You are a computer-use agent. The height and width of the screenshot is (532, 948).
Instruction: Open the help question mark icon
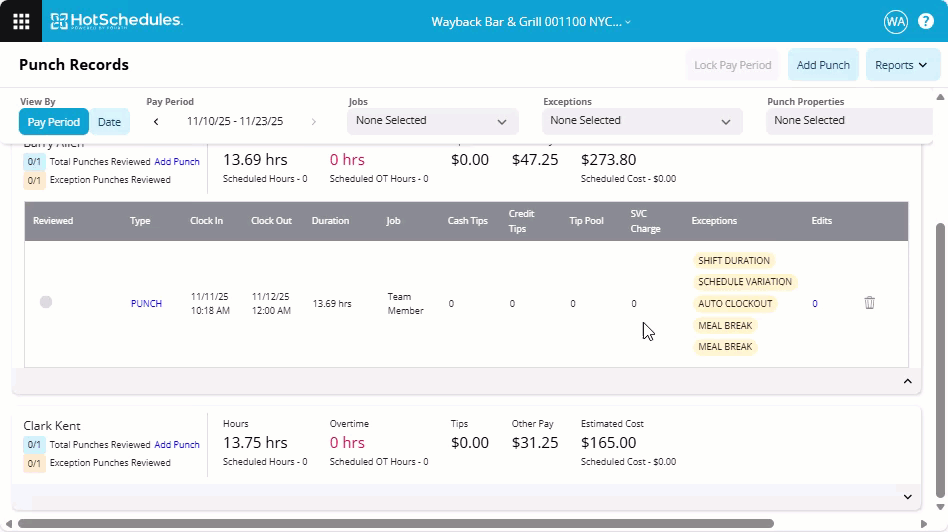(x=927, y=21)
